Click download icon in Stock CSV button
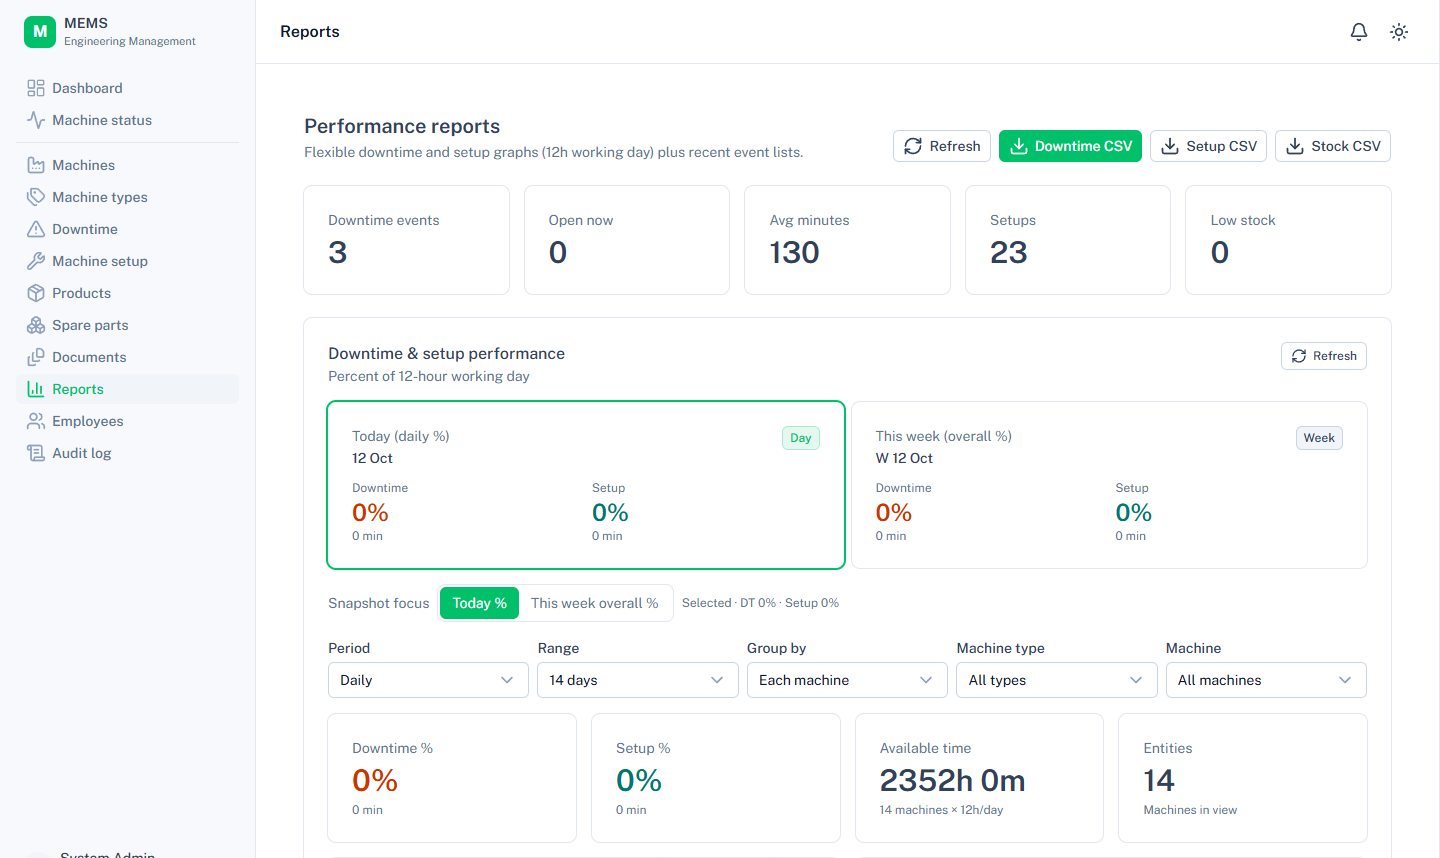Viewport: 1440px width, 858px height. 1295,146
